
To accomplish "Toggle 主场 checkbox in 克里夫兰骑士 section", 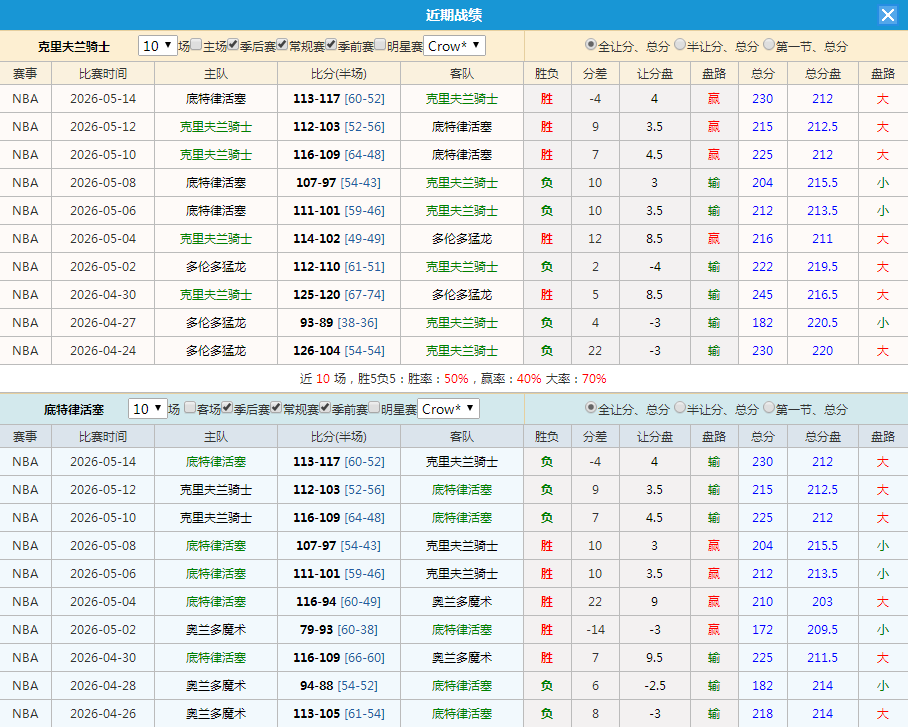I will pyautogui.click(x=197, y=45).
